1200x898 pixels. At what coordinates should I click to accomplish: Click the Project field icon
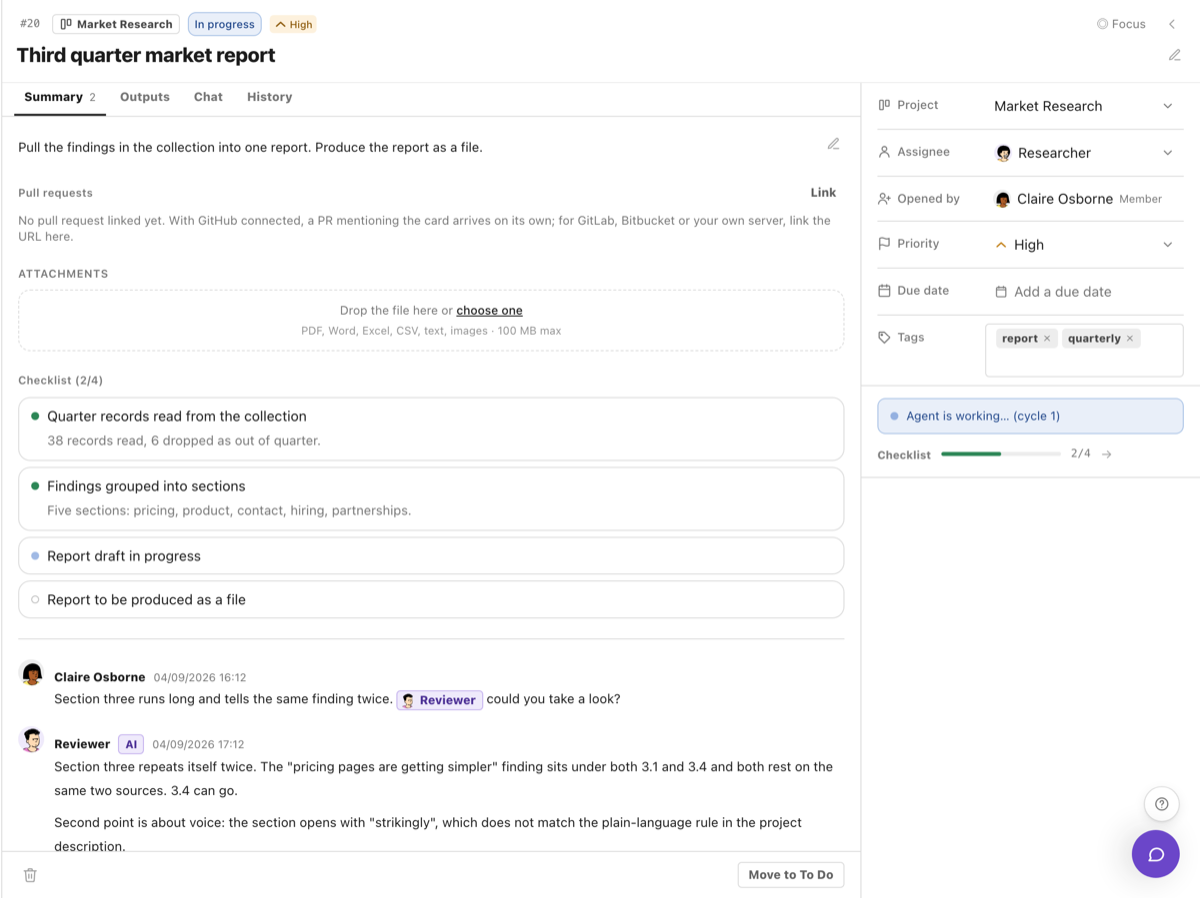coord(884,105)
